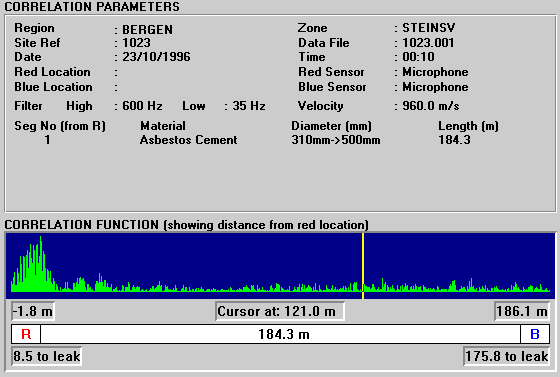Screen dimensions: 560x377
Task: Select the -1.8 m start distance box
Action: [x=33, y=311]
